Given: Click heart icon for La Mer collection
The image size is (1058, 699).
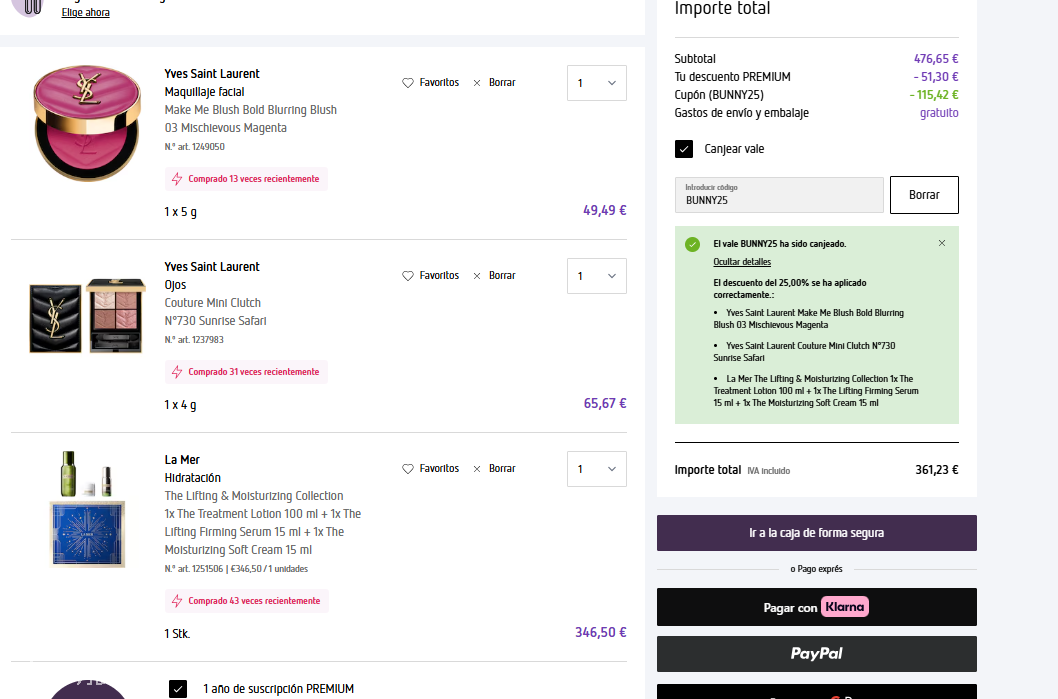Looking at the screenshot, I should (408, 469).
